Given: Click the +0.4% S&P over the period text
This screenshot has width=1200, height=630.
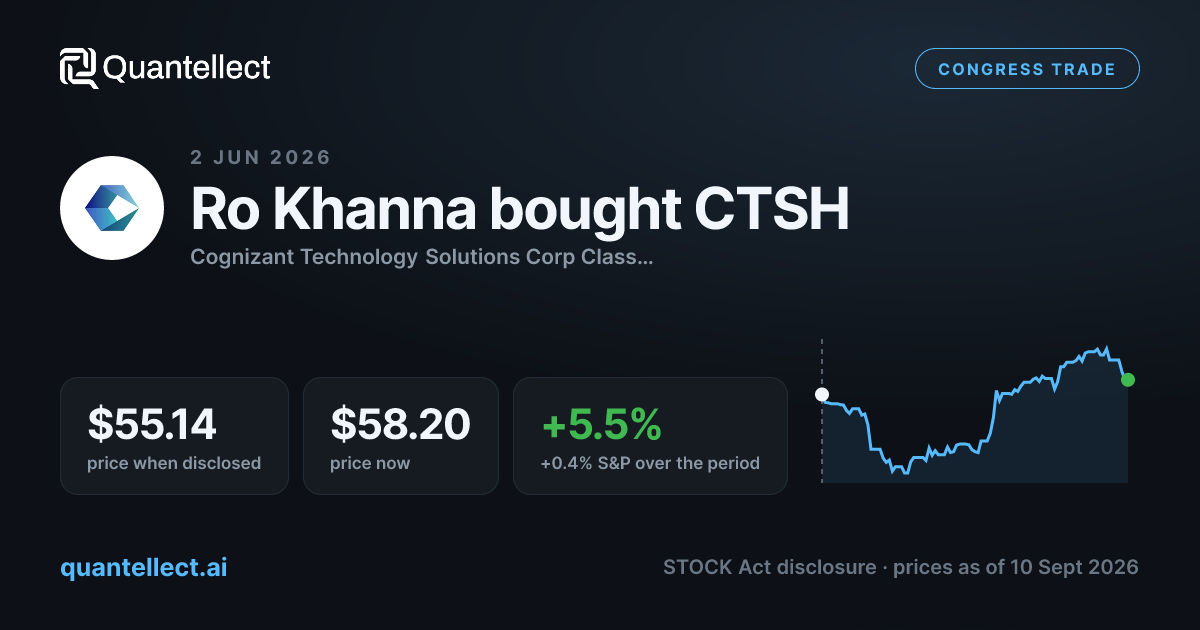Looking at the screenshot, I should (650, 464).
